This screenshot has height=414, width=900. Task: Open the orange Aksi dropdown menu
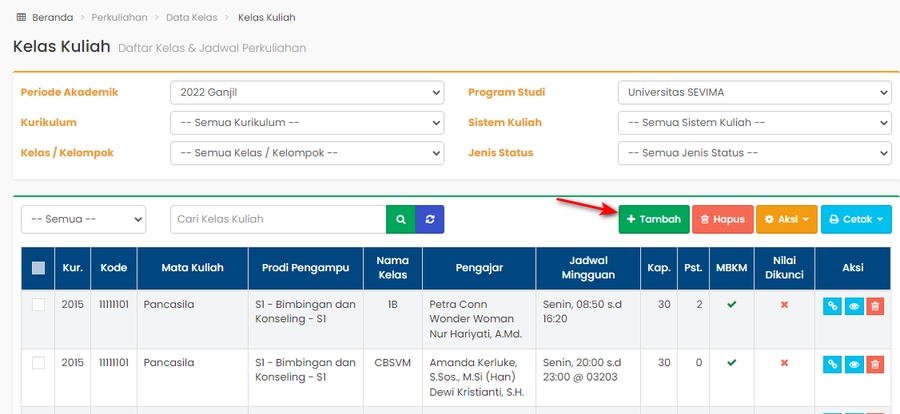tap(786, 219)
